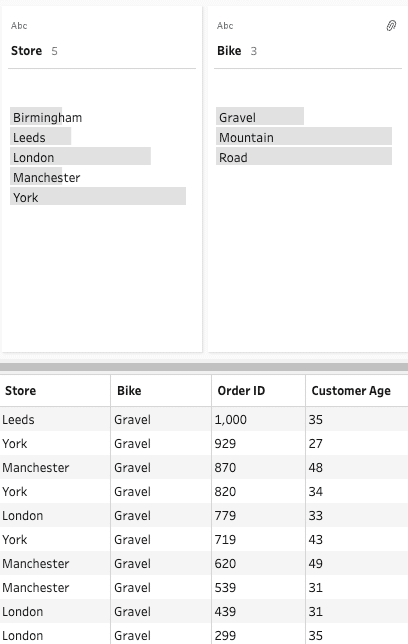The image size is (408, 644).
Task: Click the Abc data type icon for Bike
Action: tap(225, 26)
